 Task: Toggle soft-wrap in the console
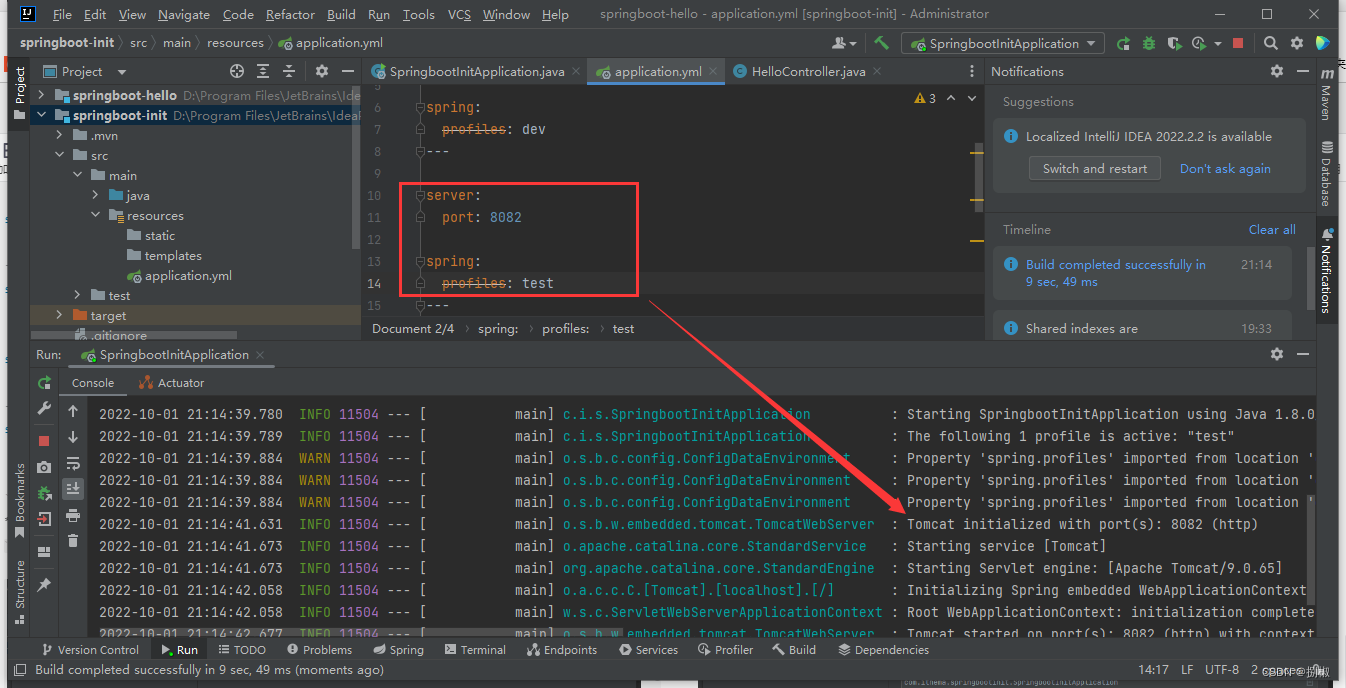pos(73,463)
